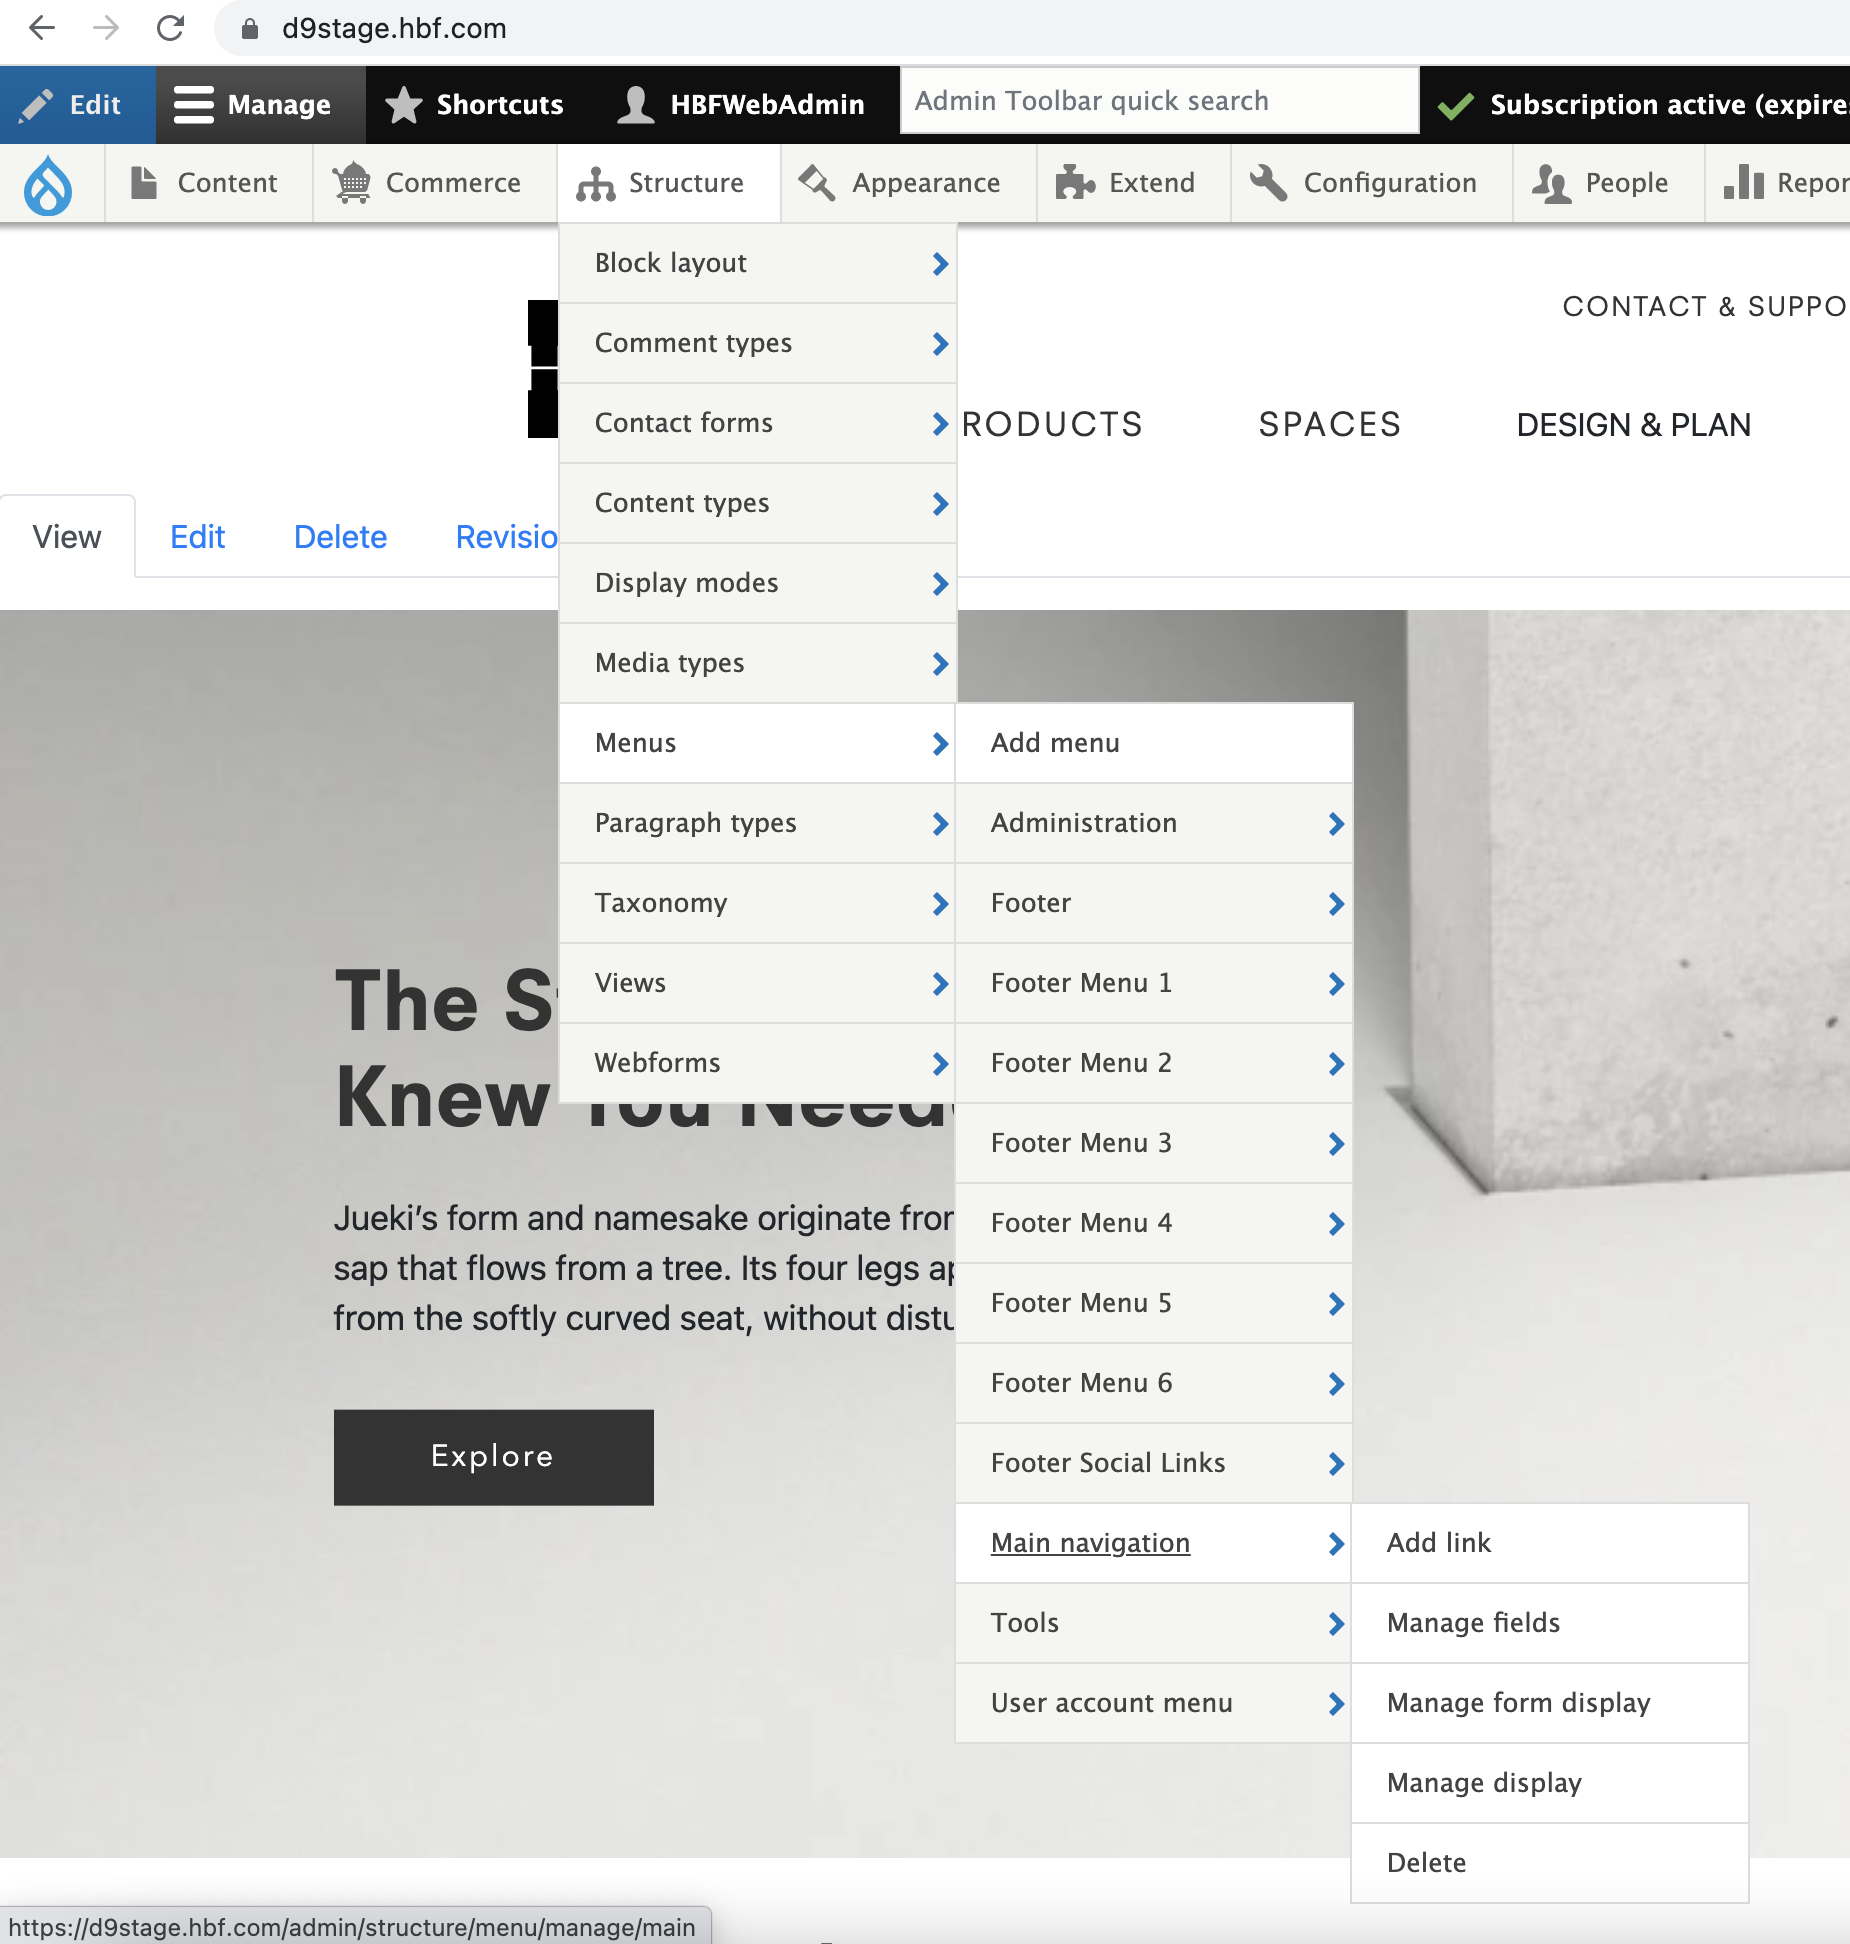This screenshot has height=1944, width=1850.
Task: Click the Extend puzzle piece icon
Action: [1075, 183]
